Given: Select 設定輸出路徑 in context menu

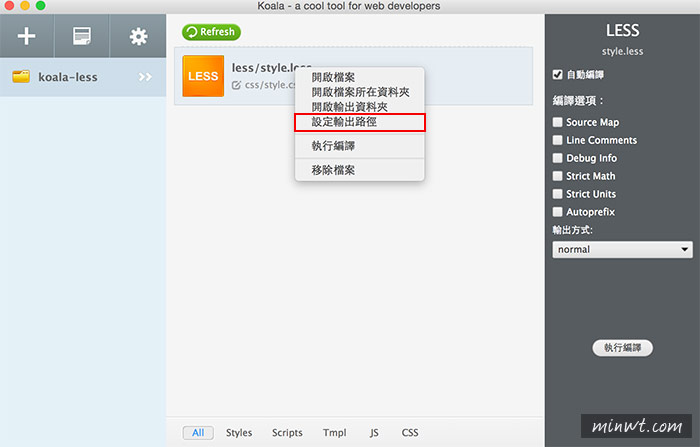Looking at the screenshot, I should 360,122.
